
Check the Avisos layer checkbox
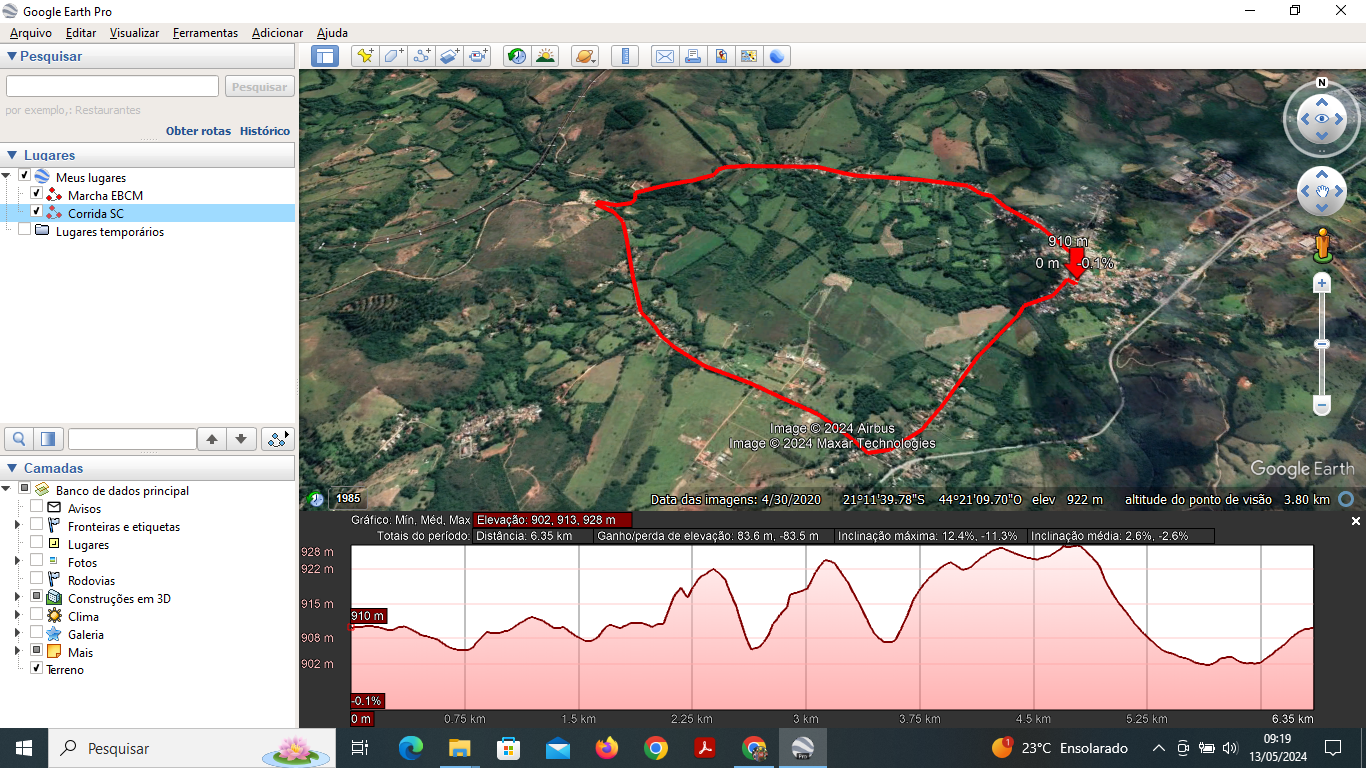(36, 508)
